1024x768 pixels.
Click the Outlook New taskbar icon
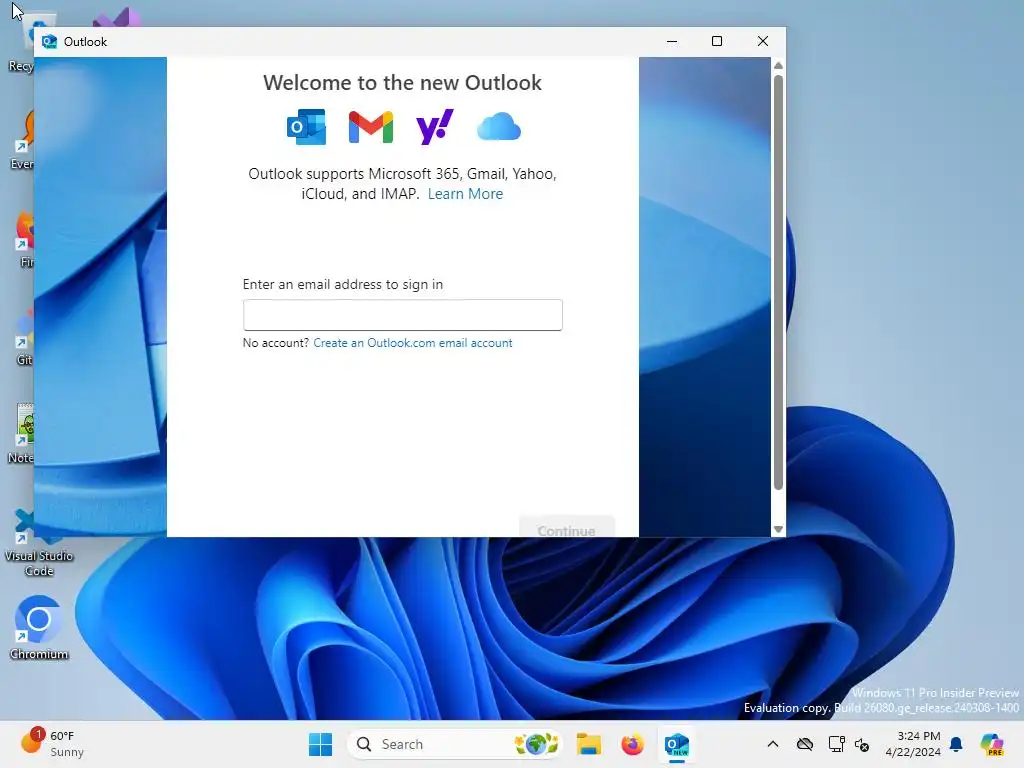[x=677, y=744]
